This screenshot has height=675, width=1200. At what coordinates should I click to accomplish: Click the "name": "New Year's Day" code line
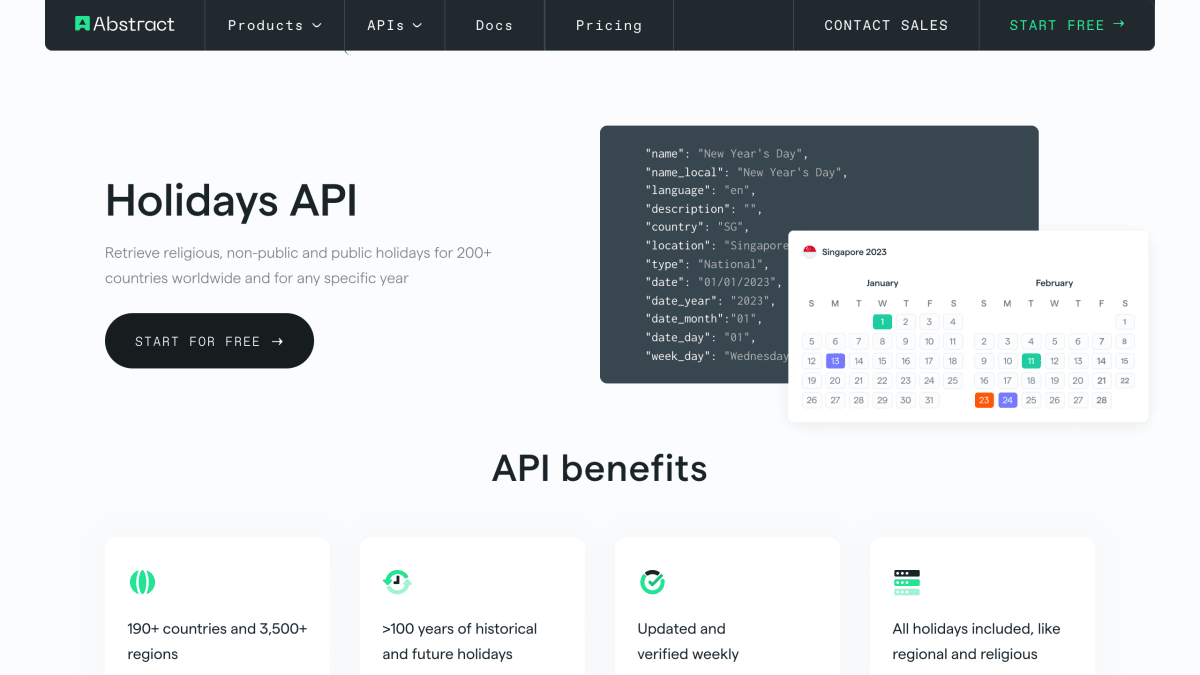[x=727, y=154]
